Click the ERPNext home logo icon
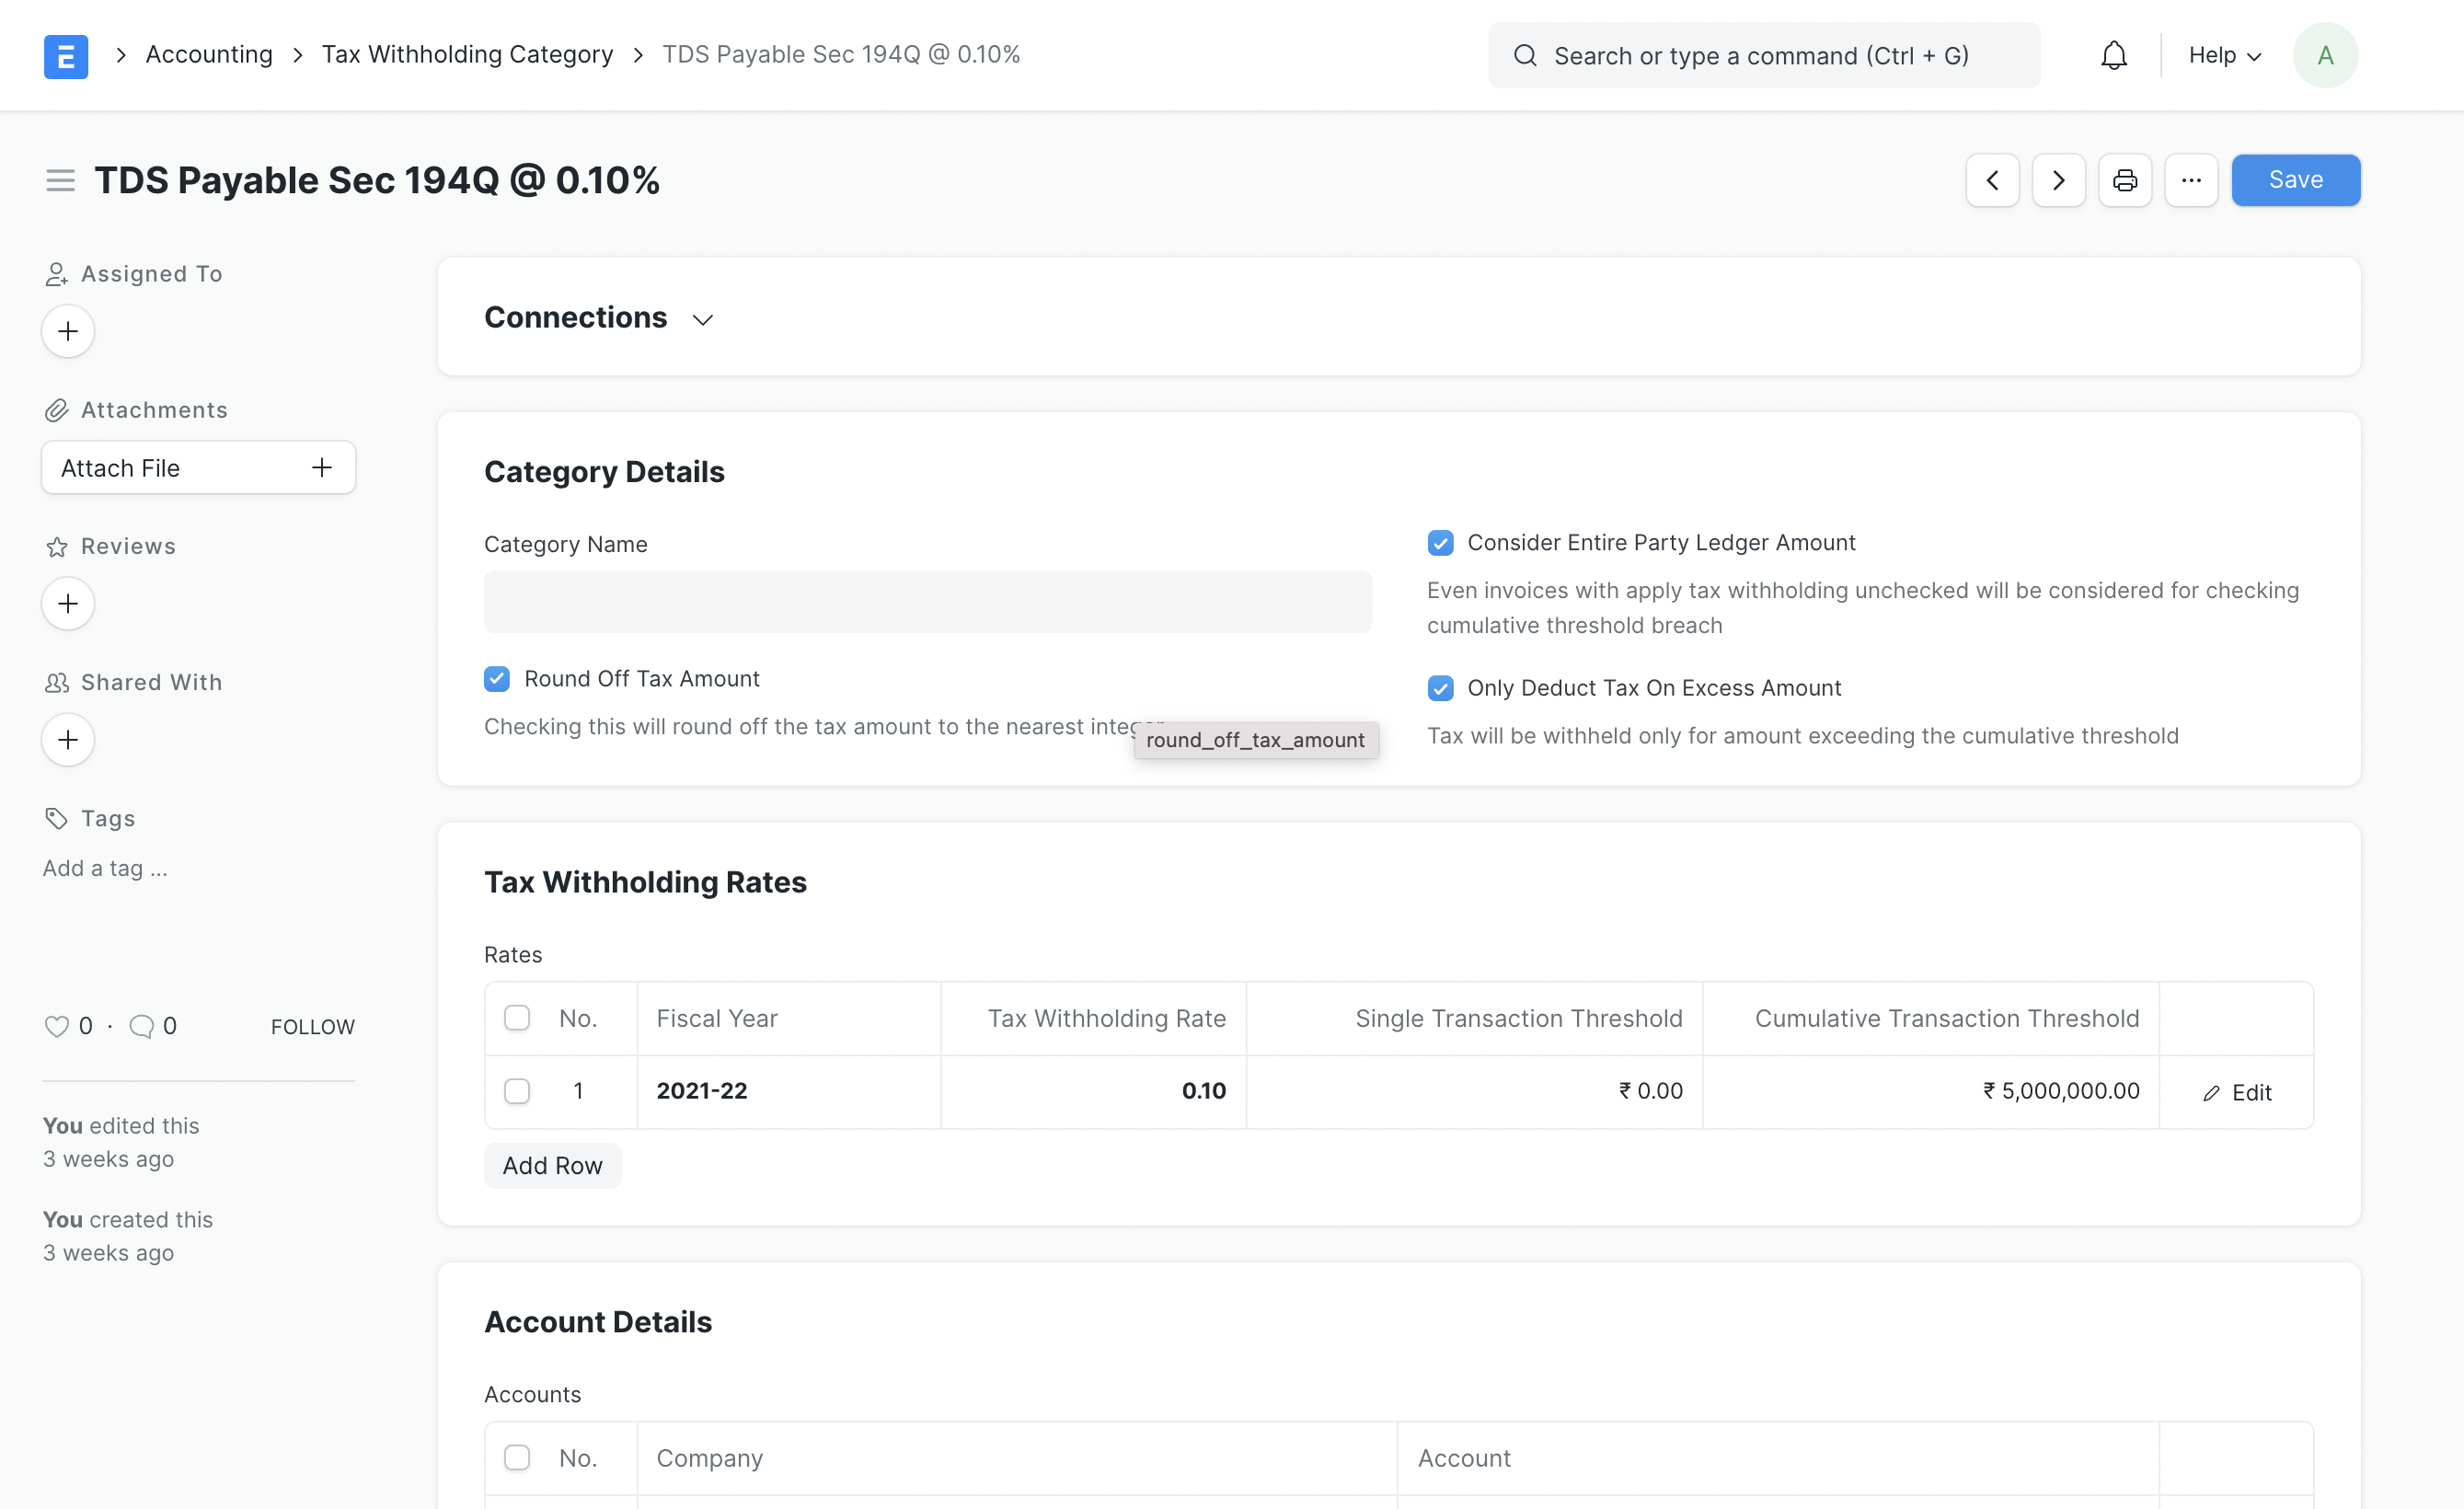Viewport: 2464px width, 1509px height. point(66,55)
